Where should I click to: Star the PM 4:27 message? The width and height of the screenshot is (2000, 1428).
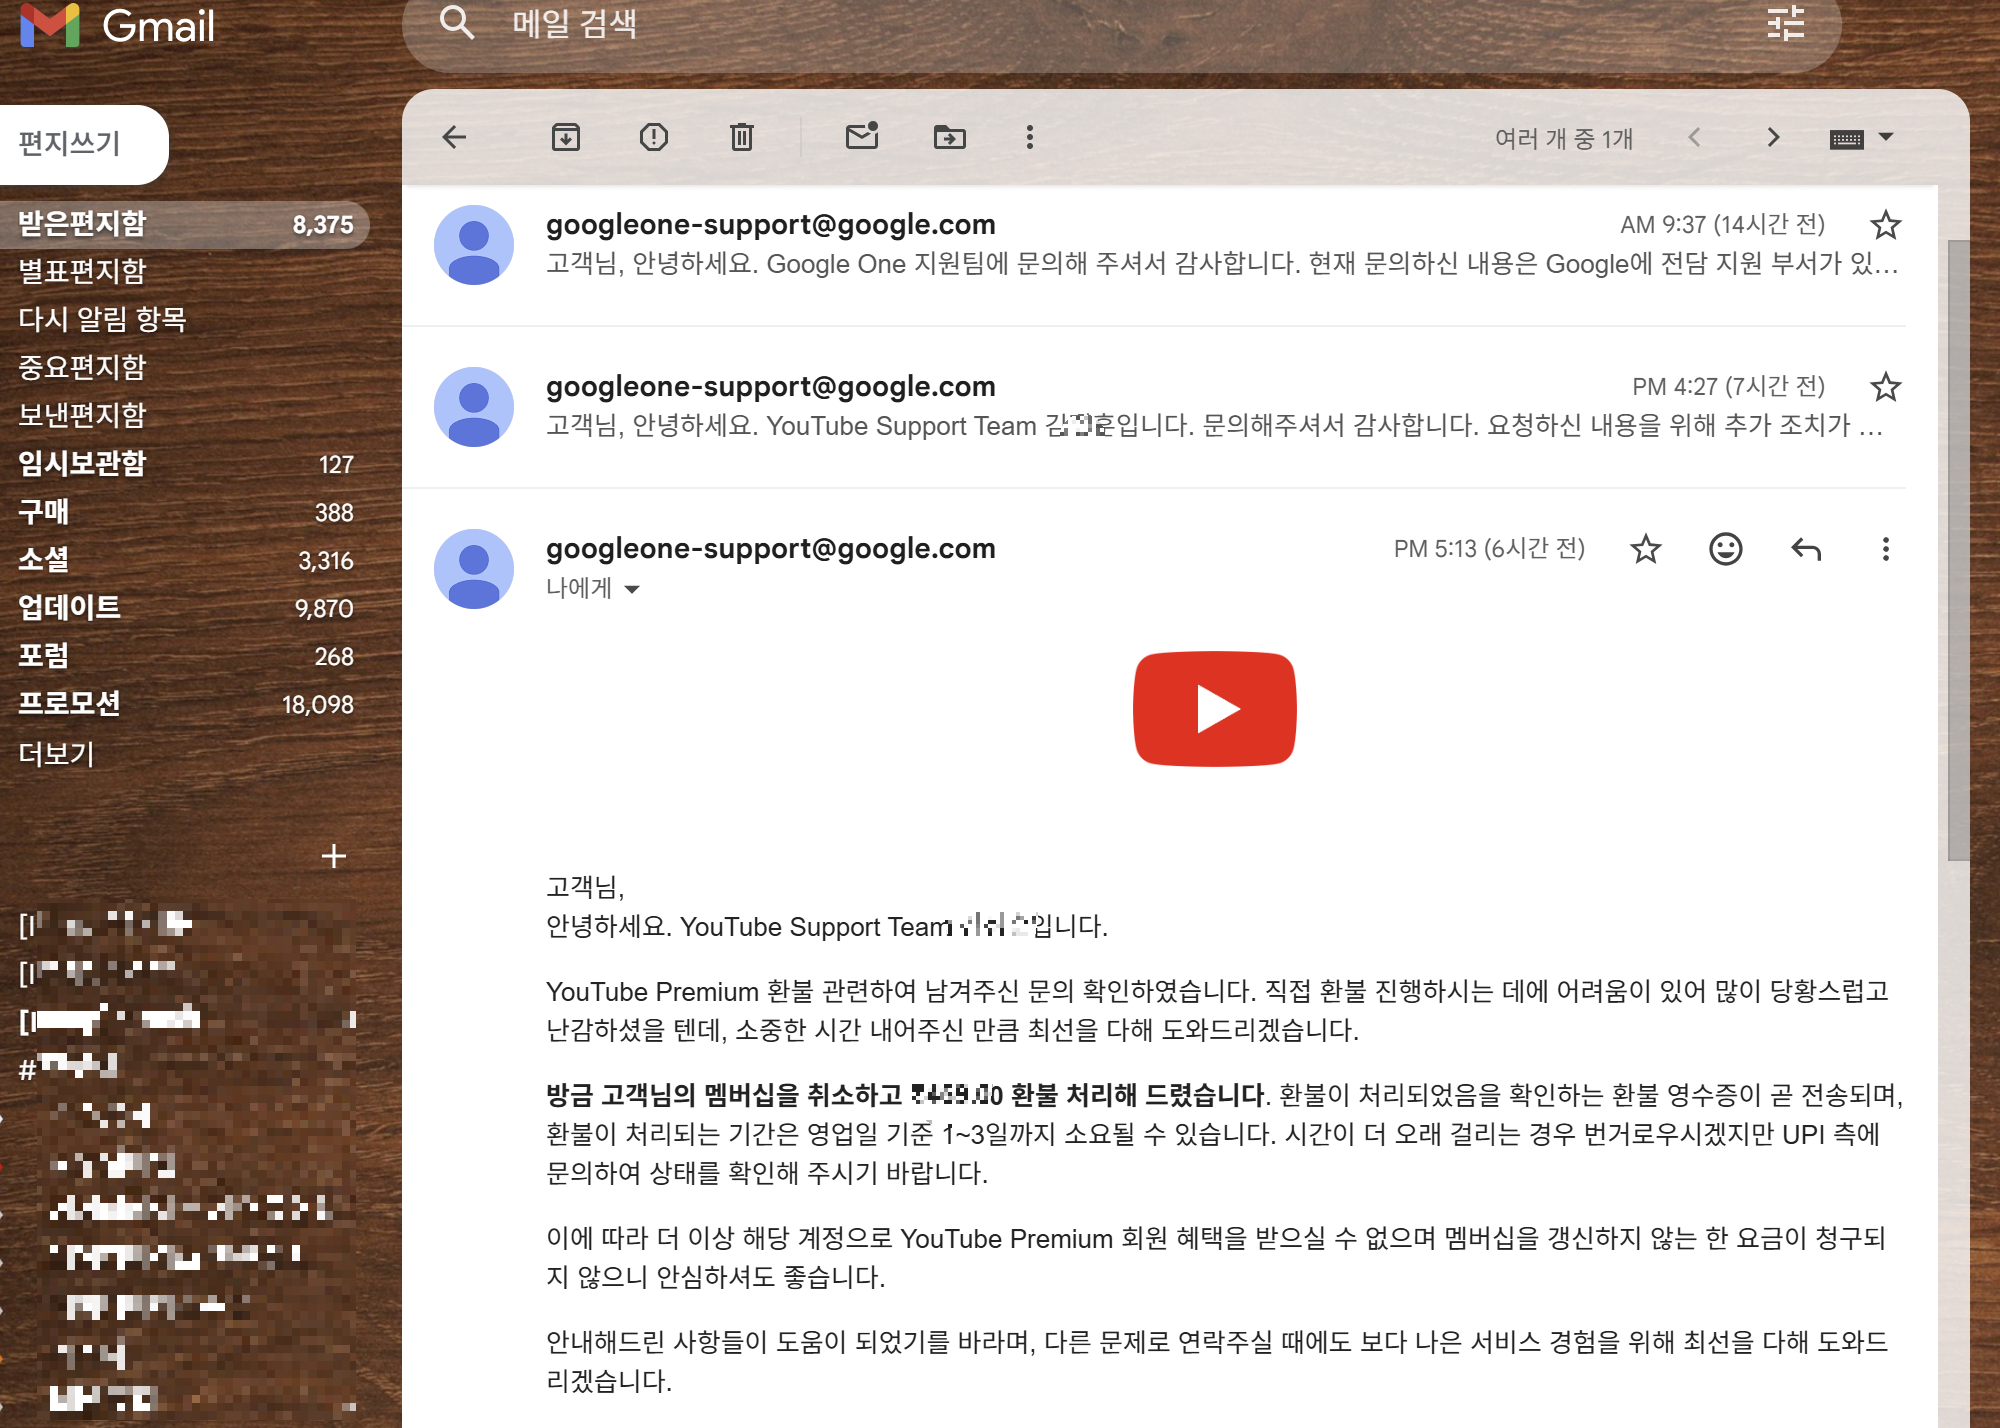[1885, 387]
